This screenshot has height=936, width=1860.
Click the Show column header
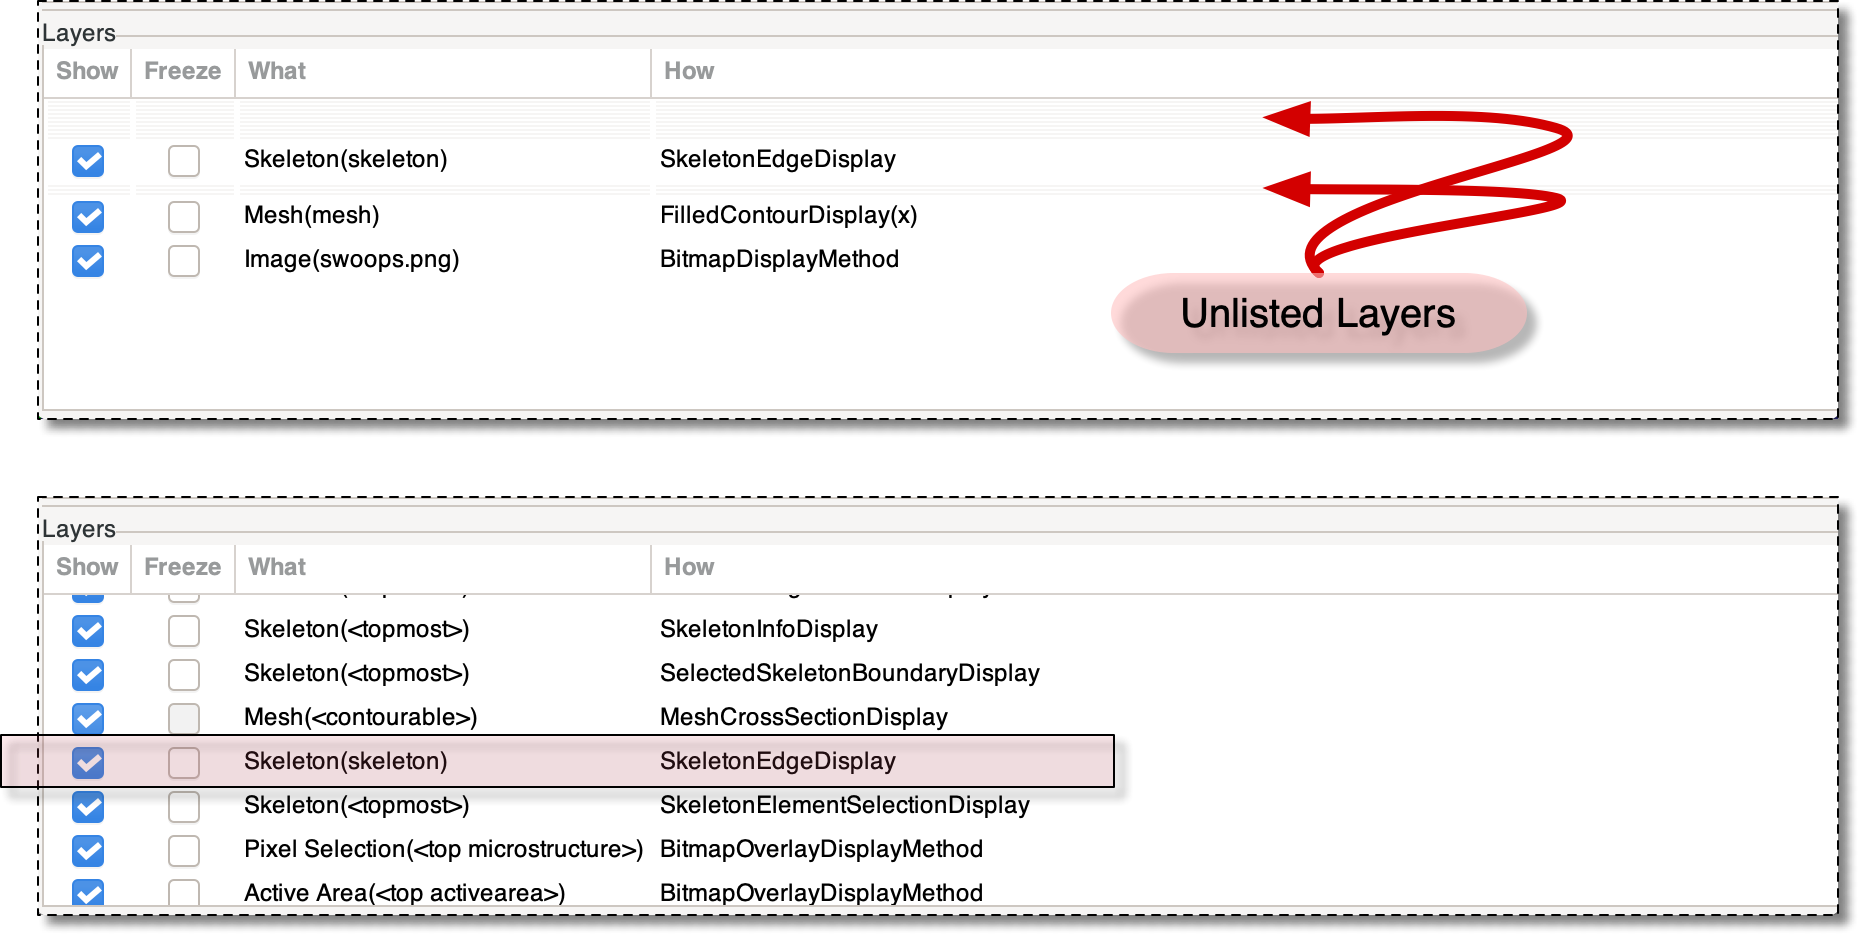(x=86, y=71)
